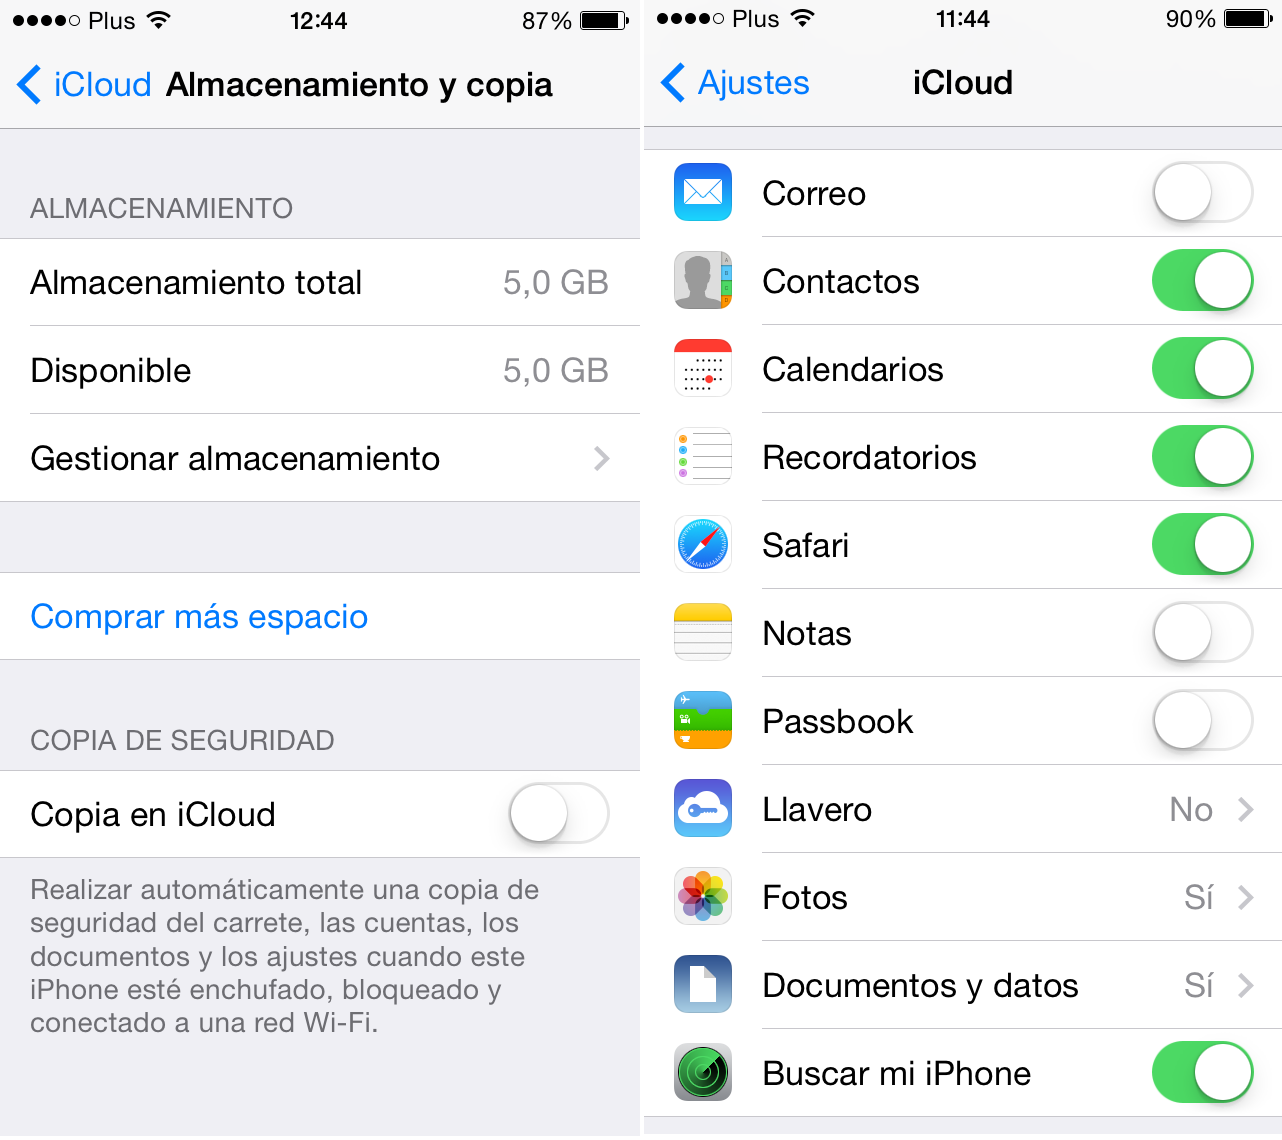Open Gestionar almacenamiento chevron
This screenshot has height=1140, width=1282.
601,458
